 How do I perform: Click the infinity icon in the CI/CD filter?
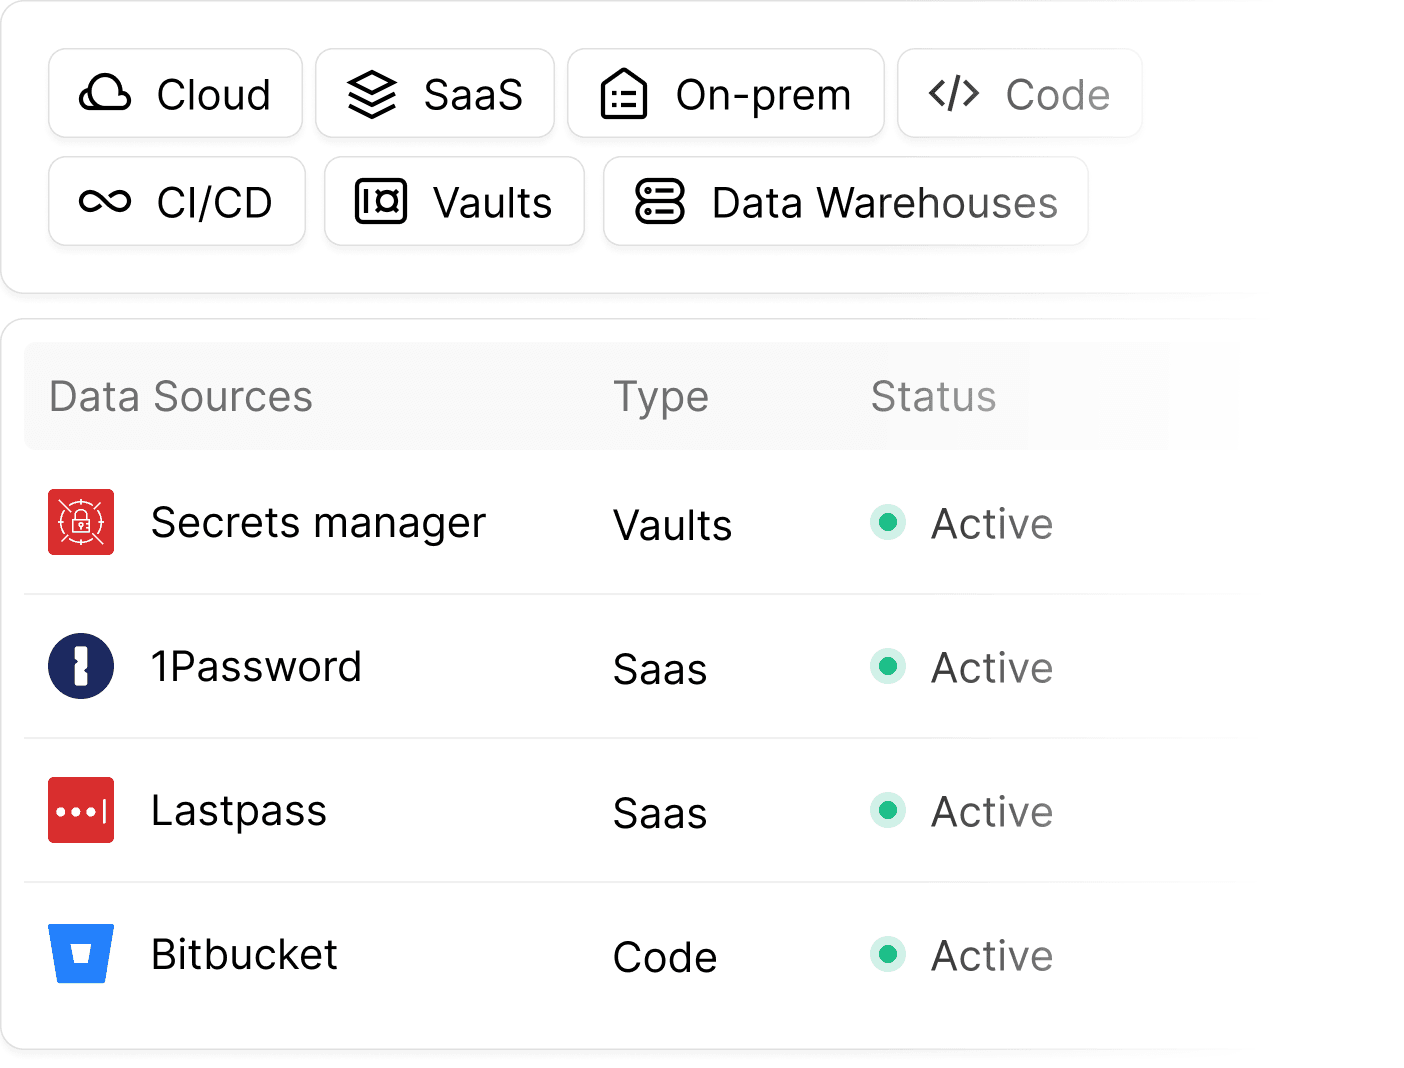click(106, 201)
